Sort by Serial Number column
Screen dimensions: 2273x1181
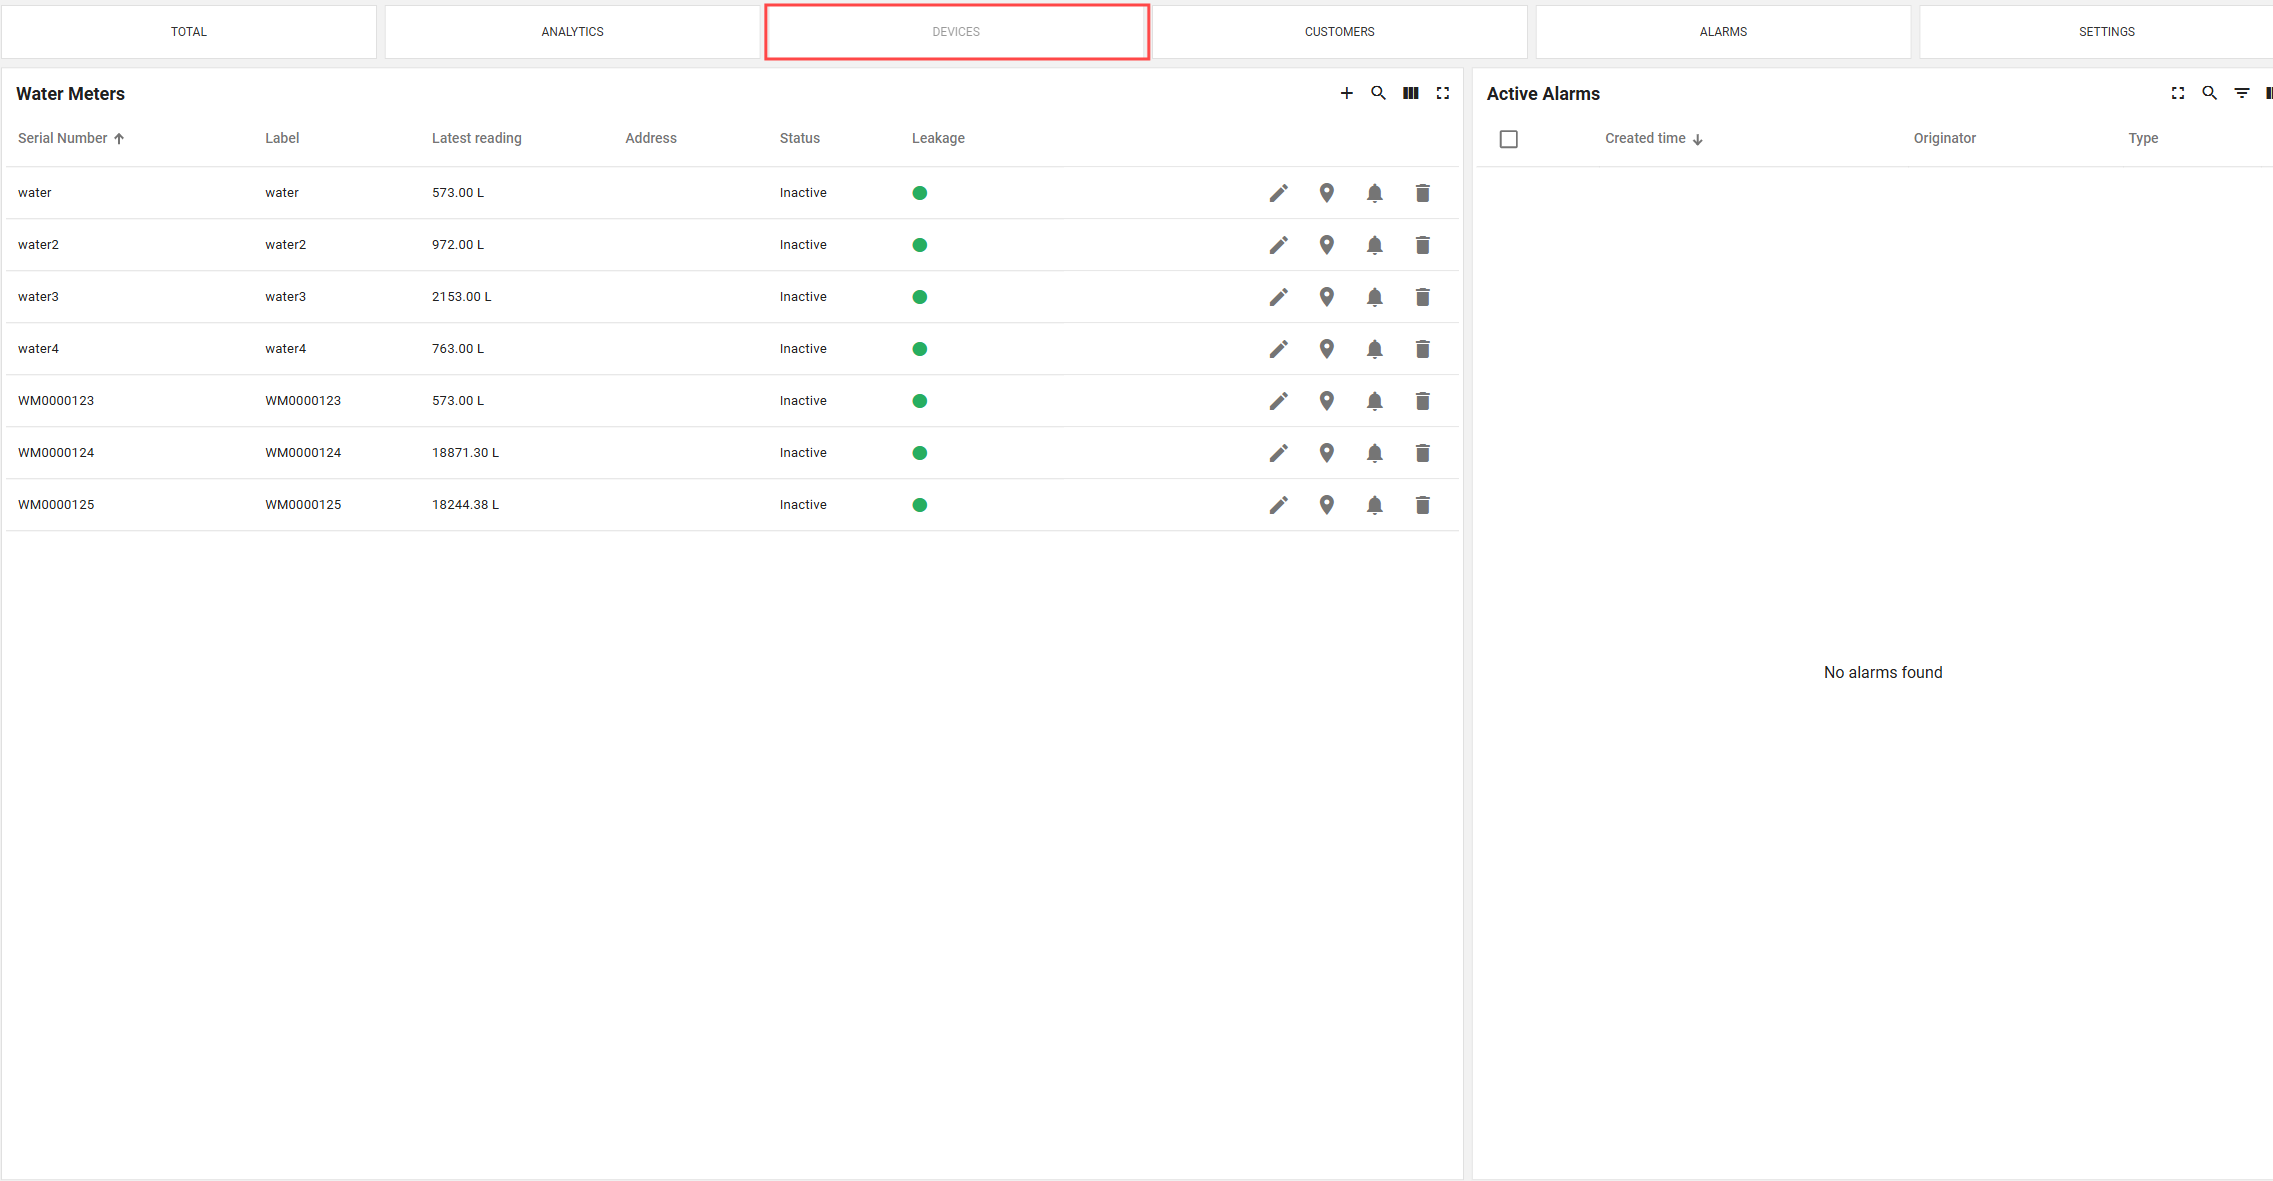63,138
